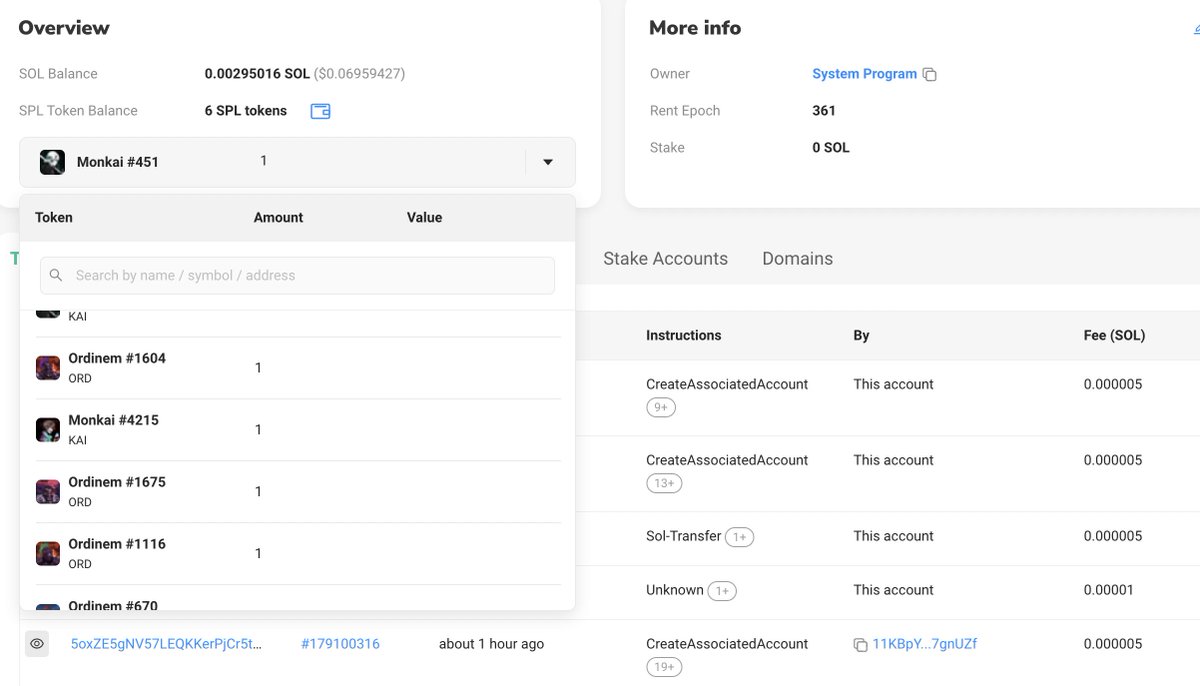Click the Value column header in token list
The width and height of the screenshot is (1200, 686).
(x=424, y=218)
